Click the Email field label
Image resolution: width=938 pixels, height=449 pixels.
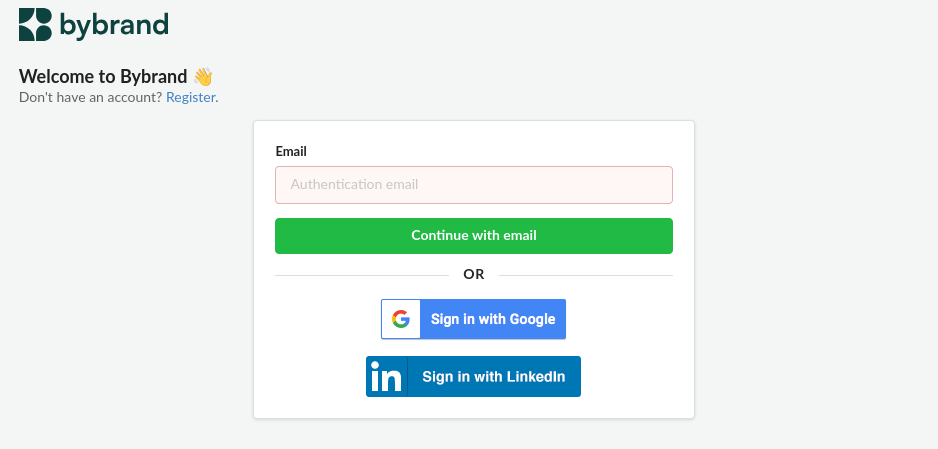(291, 151)
